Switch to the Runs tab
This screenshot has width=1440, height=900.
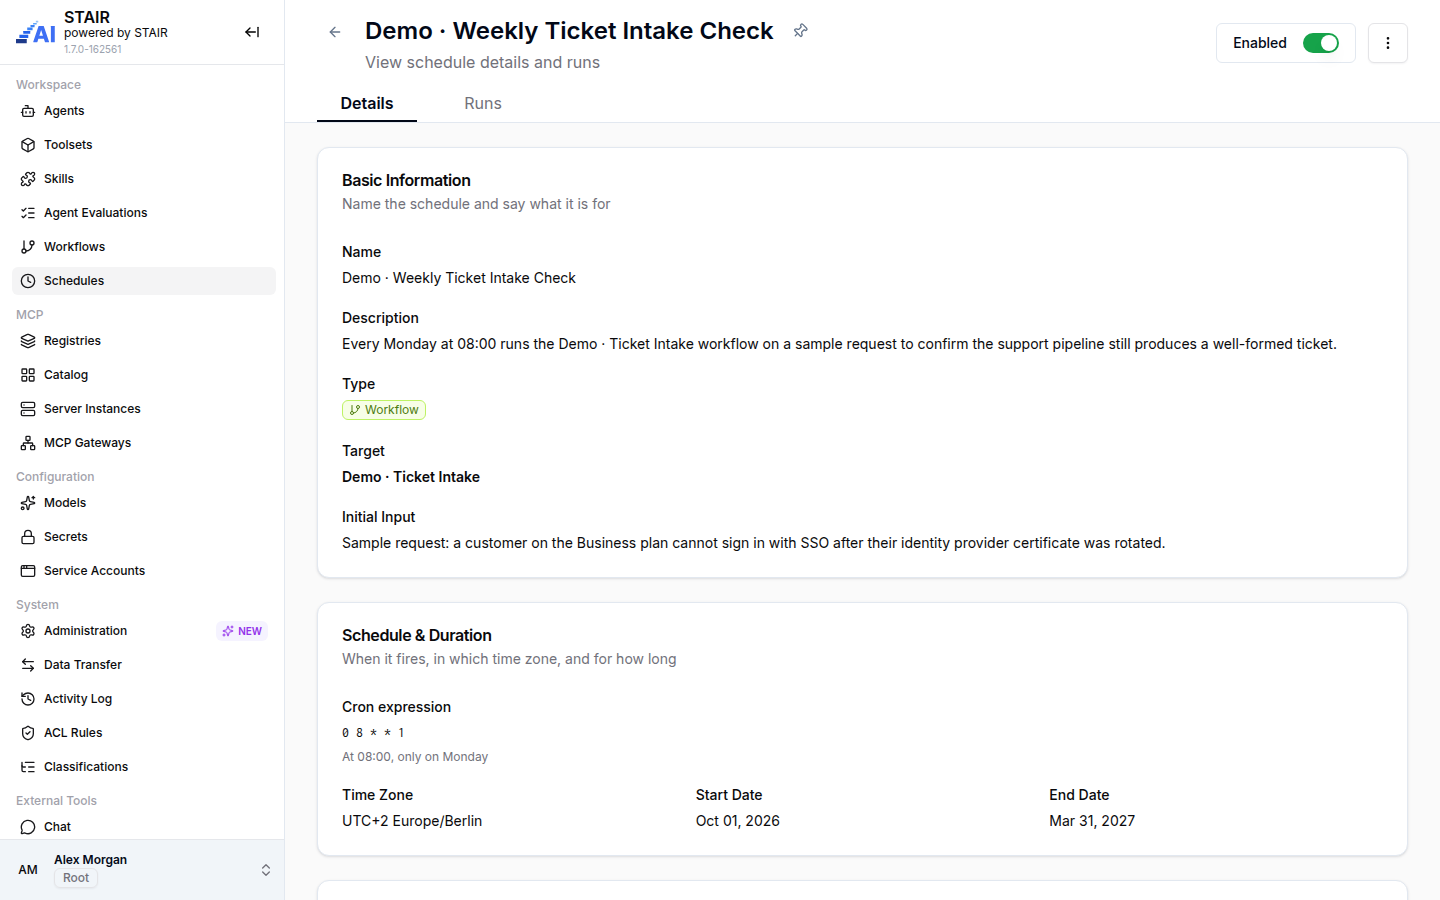[x=483, y=103]
